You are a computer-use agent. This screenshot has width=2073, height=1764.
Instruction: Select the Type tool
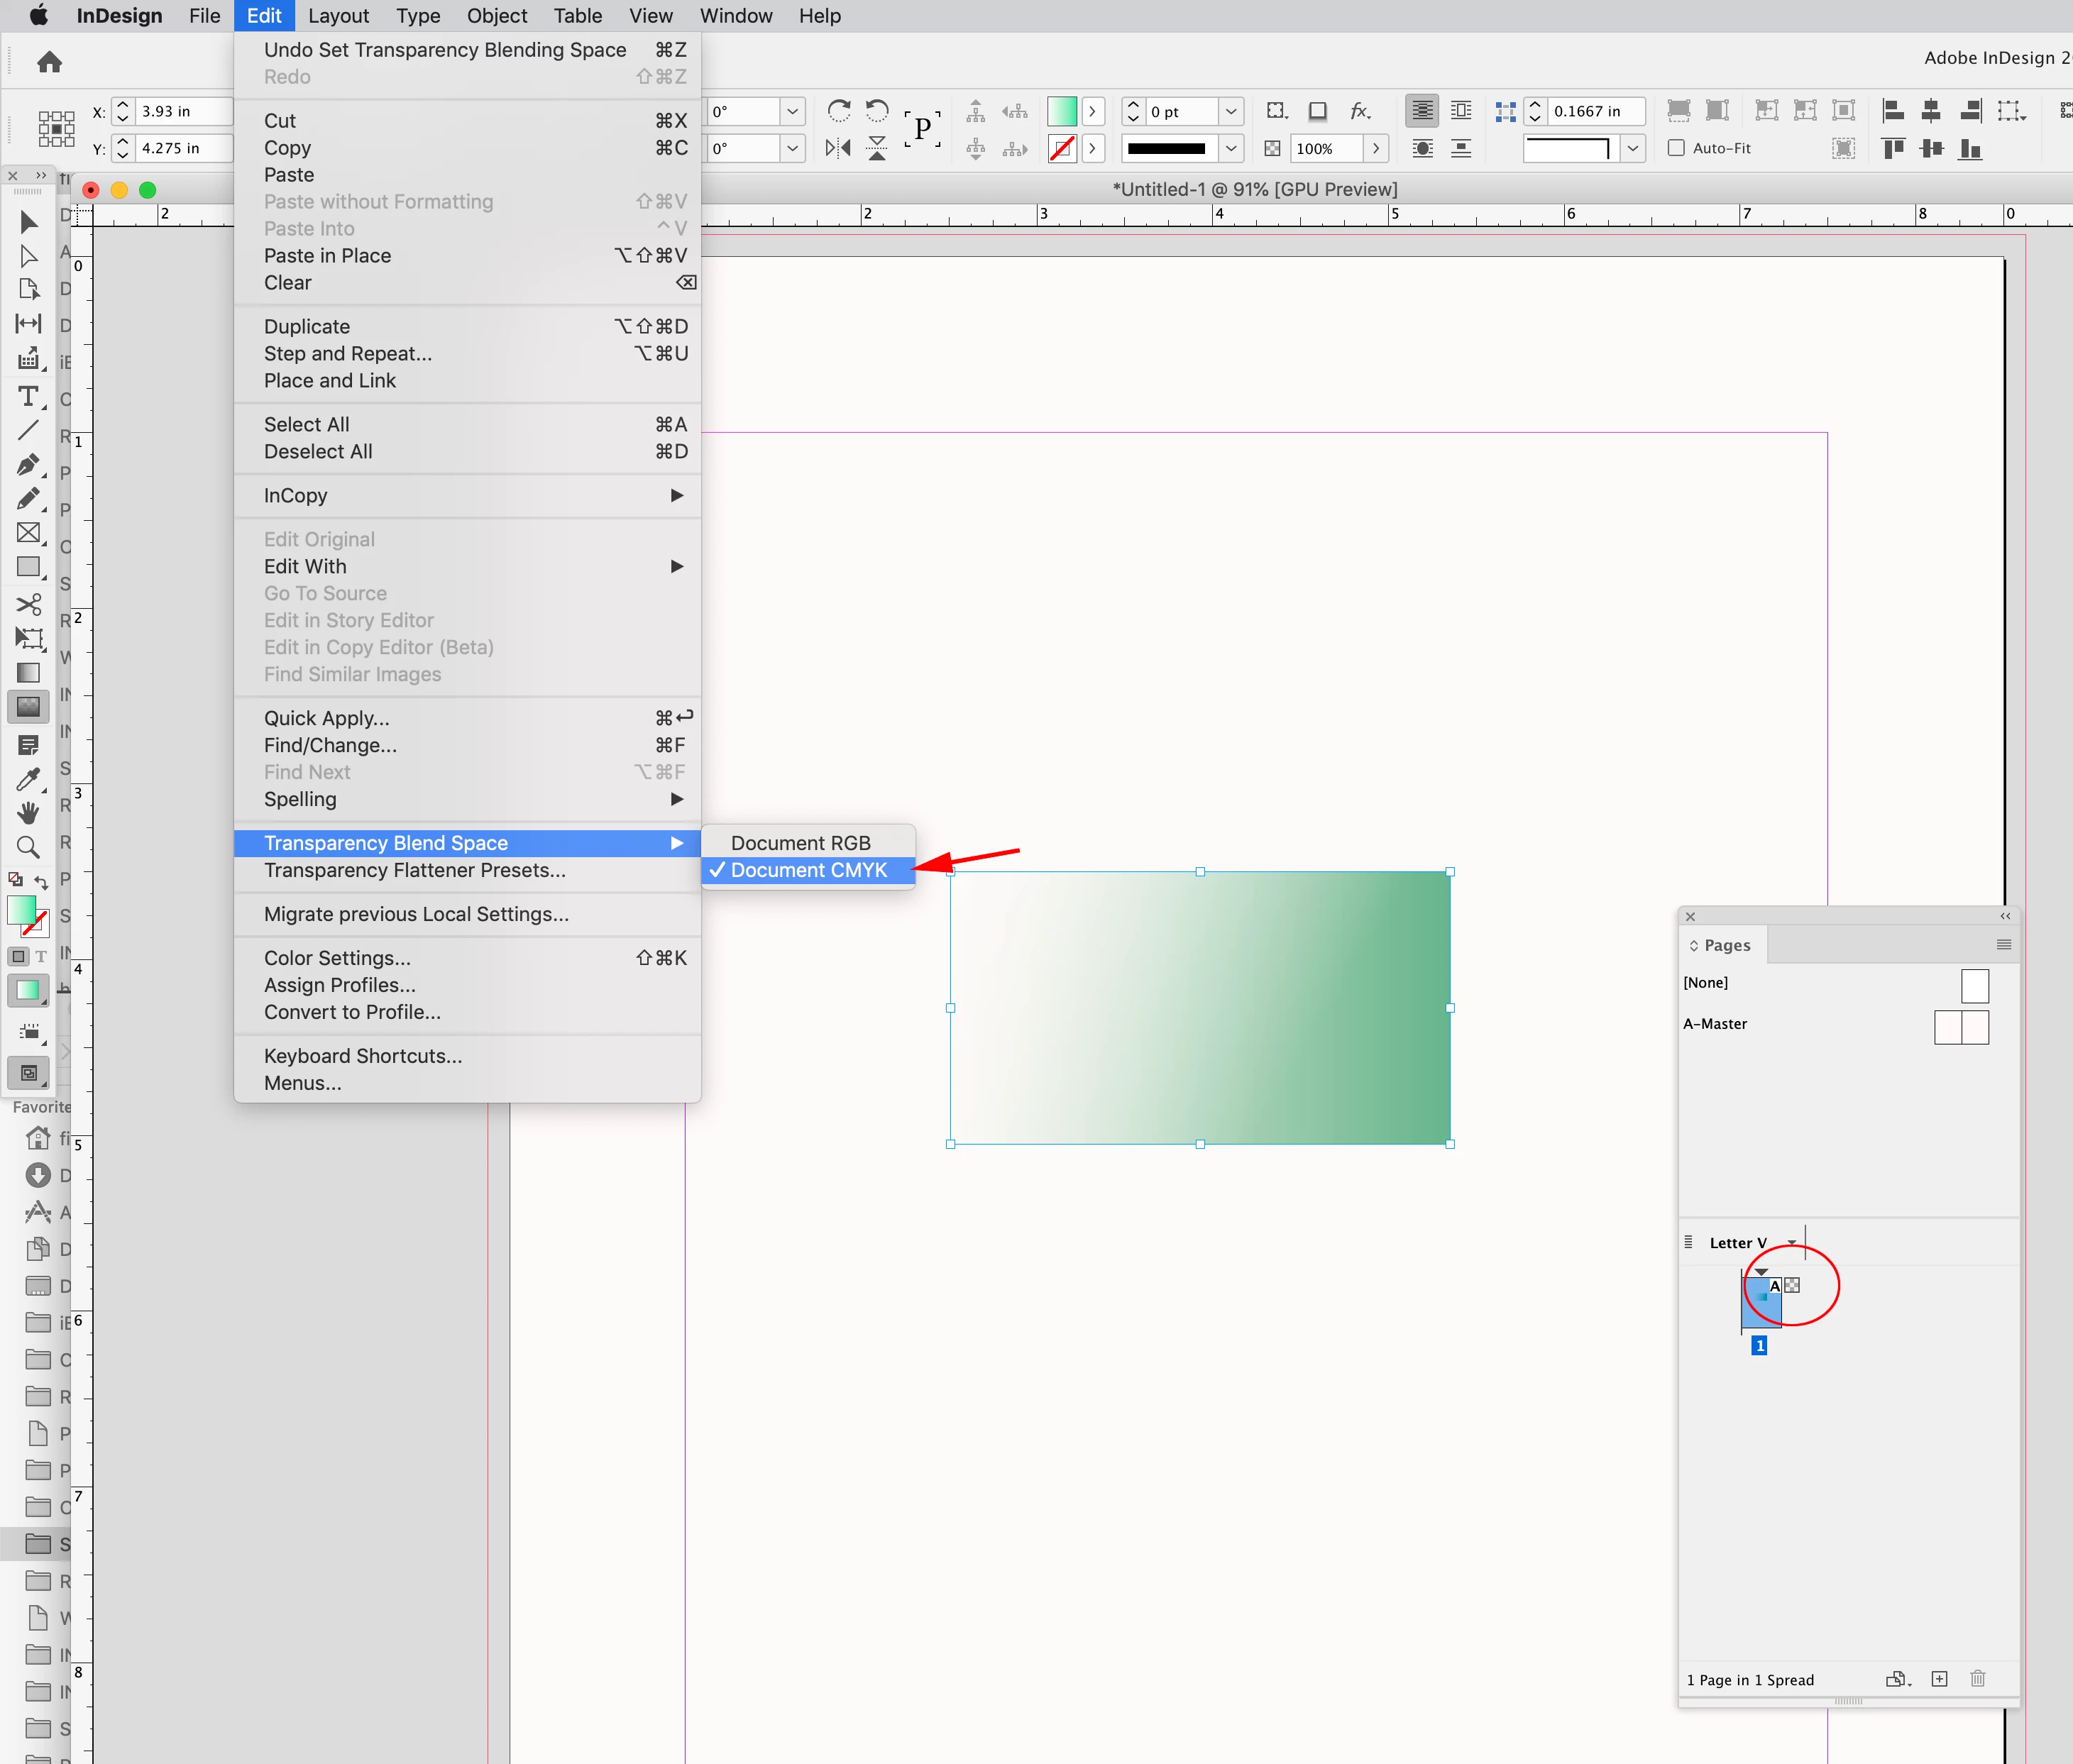28,397
